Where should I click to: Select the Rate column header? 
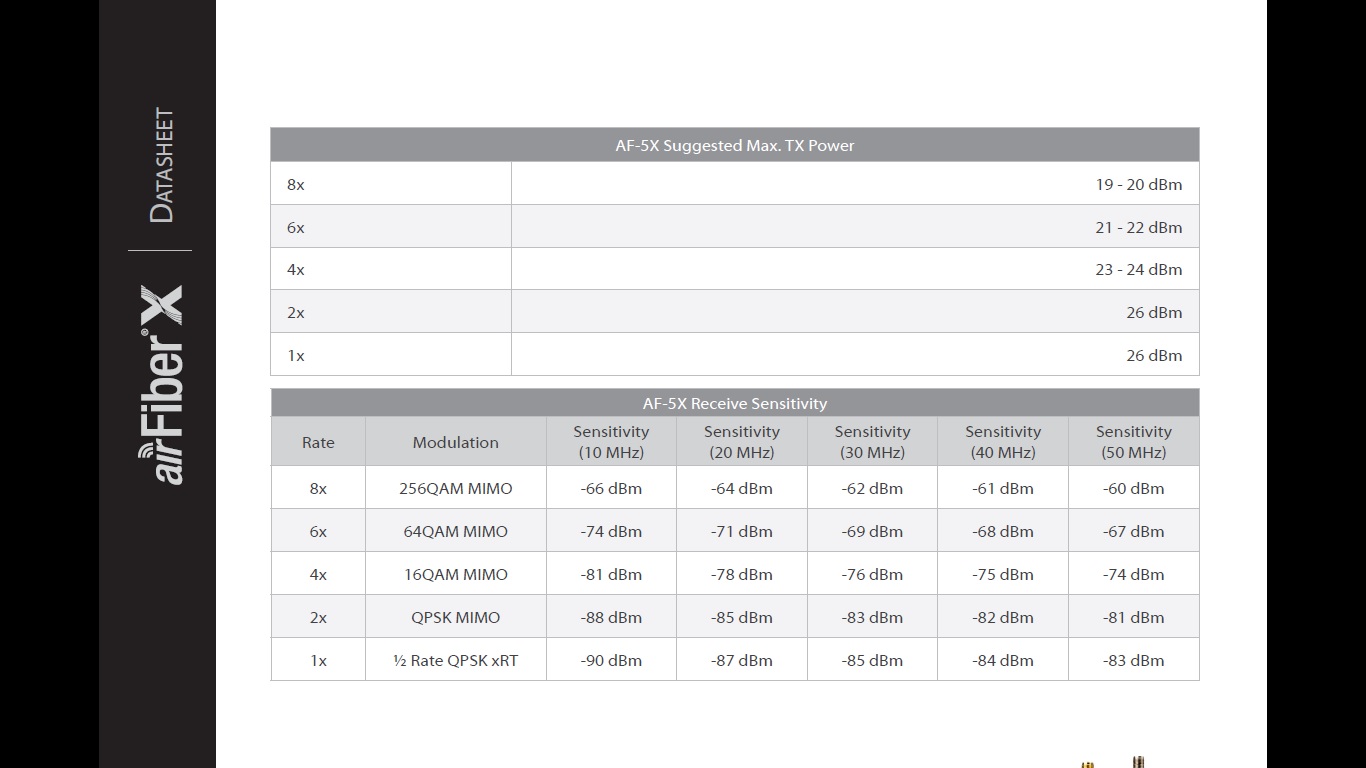pos(318,442)
